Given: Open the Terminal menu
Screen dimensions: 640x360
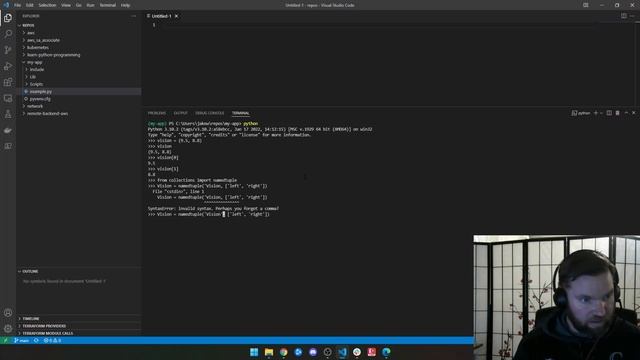Looking at the screenshot, I should click(108, 5).
